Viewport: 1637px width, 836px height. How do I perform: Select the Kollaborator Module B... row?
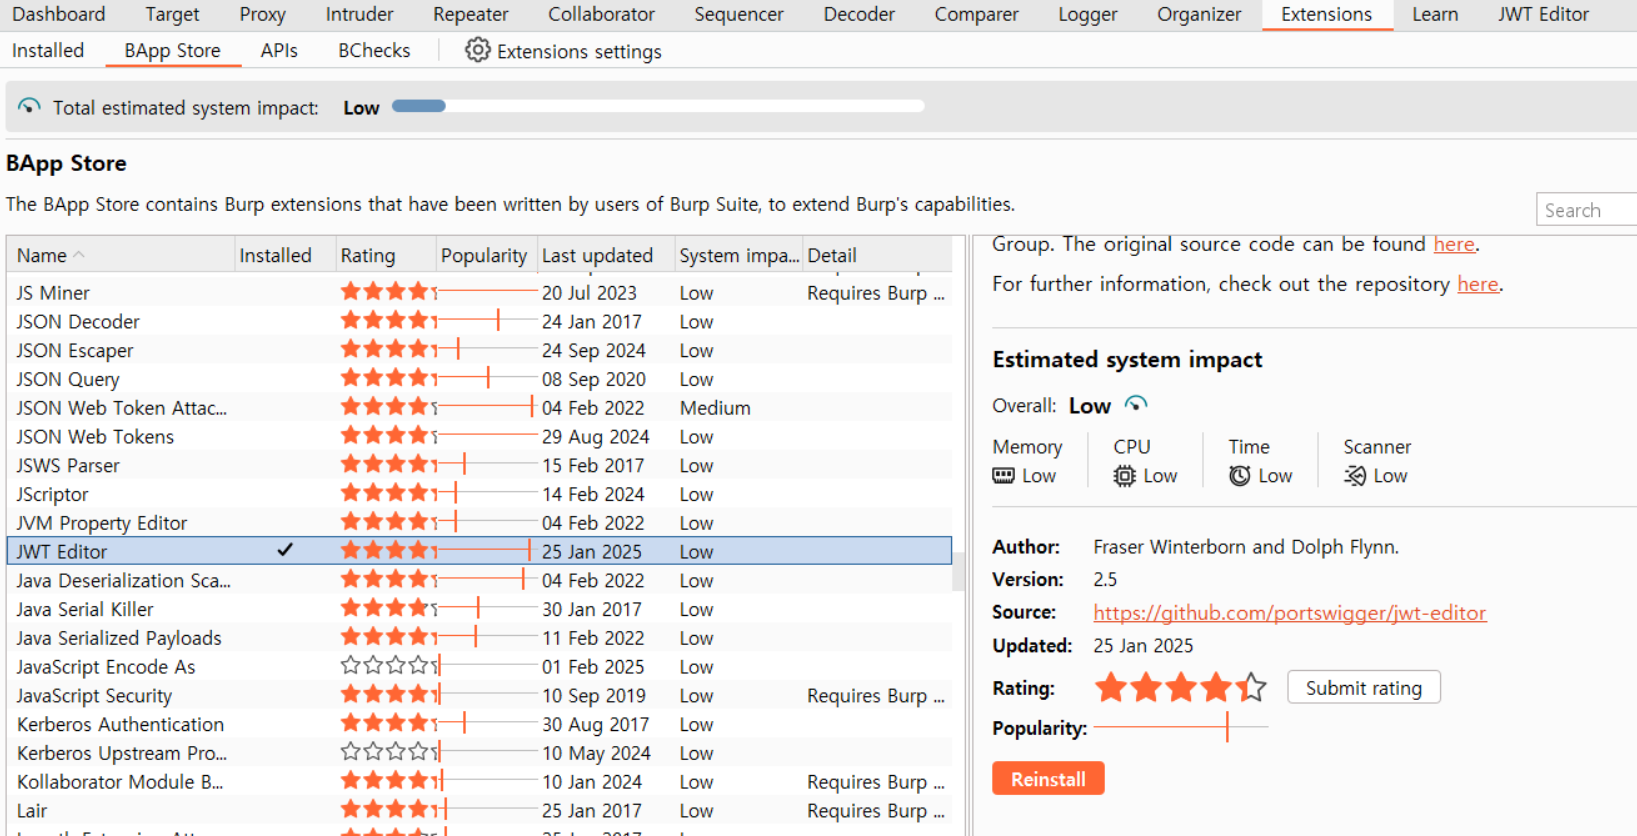[479, 781]
